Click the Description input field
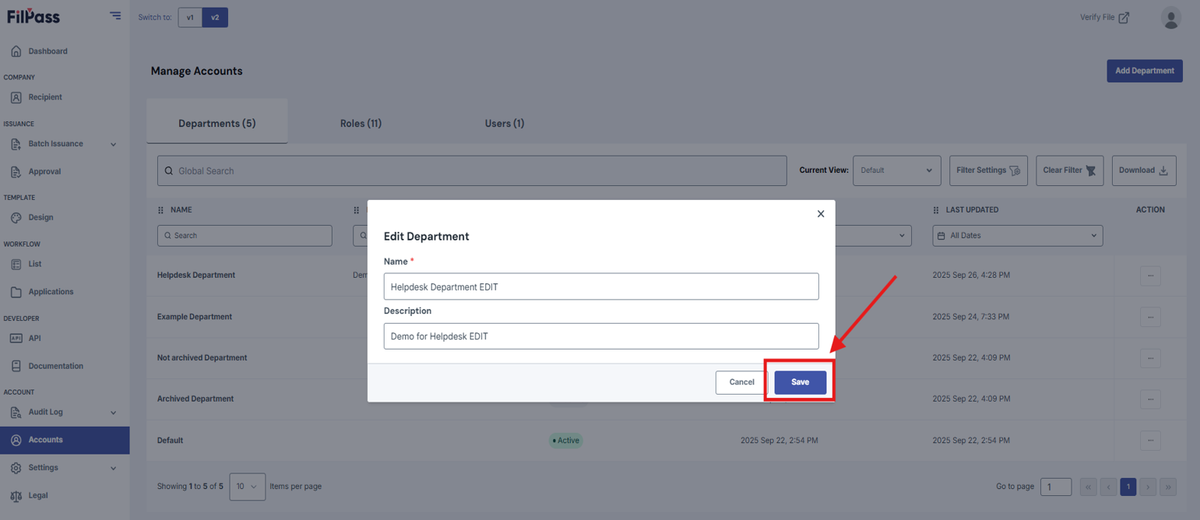Image resolution: width=1200 pixels, height=520 pixels. (x=601, y=336)
